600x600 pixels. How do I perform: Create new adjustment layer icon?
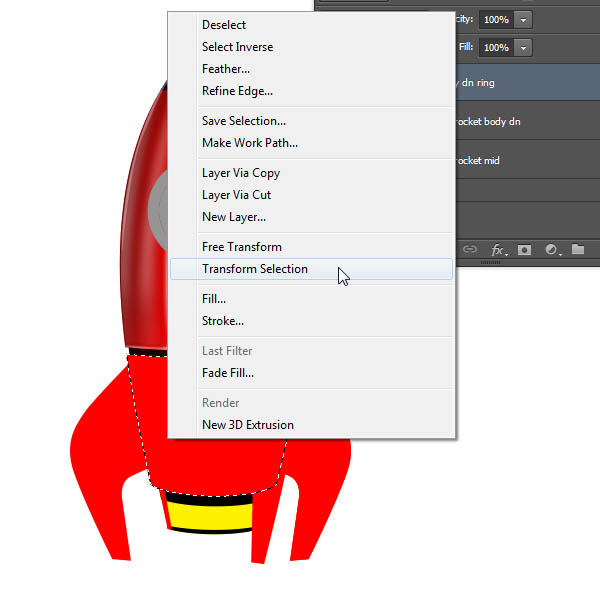click(551, 249)
